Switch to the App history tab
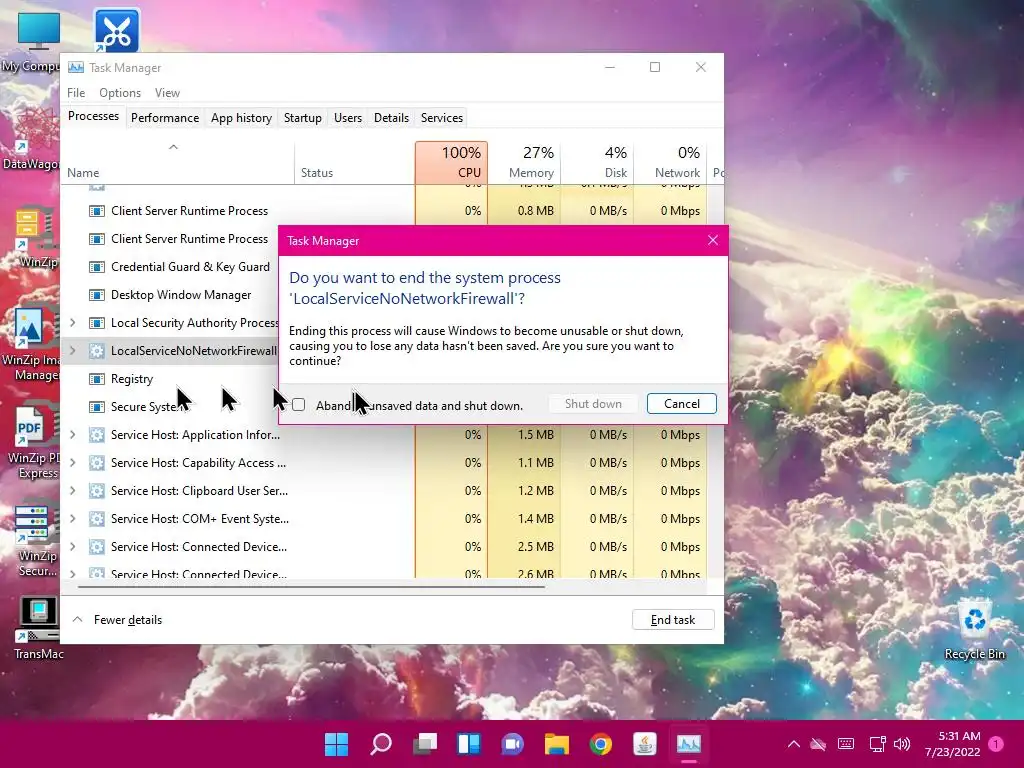The width and height of the screenshot is (1024, 768). (241, 118)
